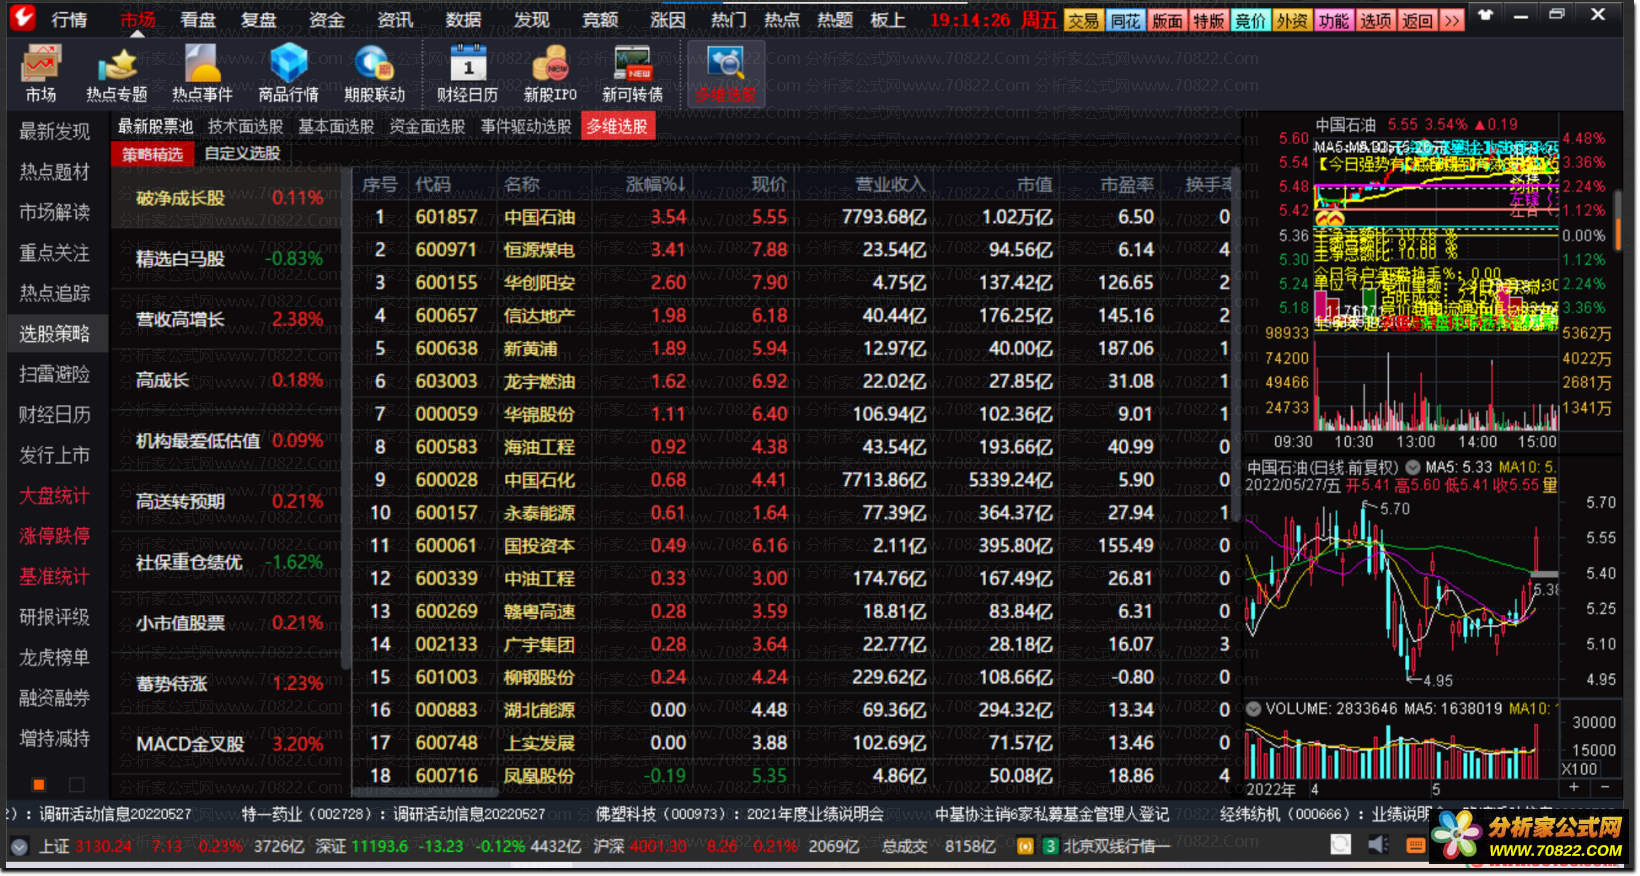1640x876 pixels.
Task: Choose the 精选白马股 strategy
Action: pyautogui.click(x=228, y=258)
